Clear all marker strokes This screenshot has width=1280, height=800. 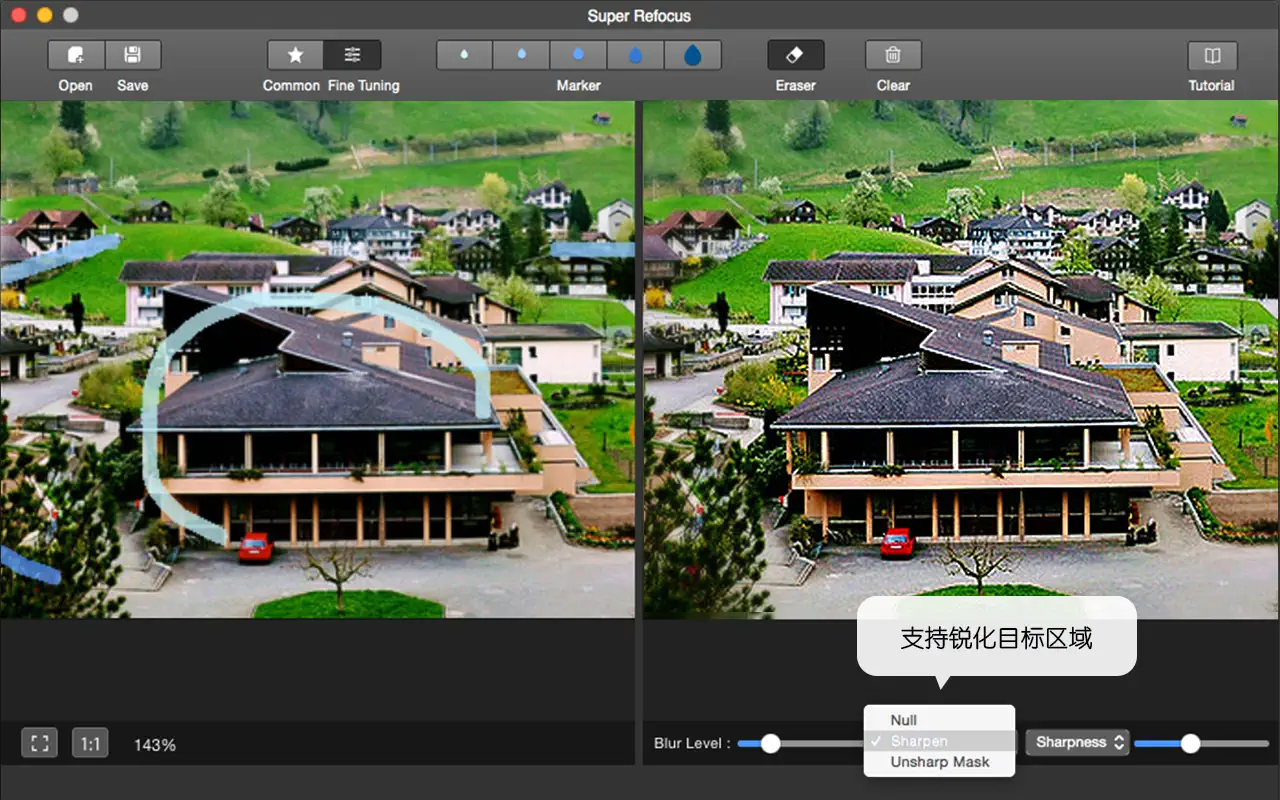pyautogui.click(x=892, y=55)
